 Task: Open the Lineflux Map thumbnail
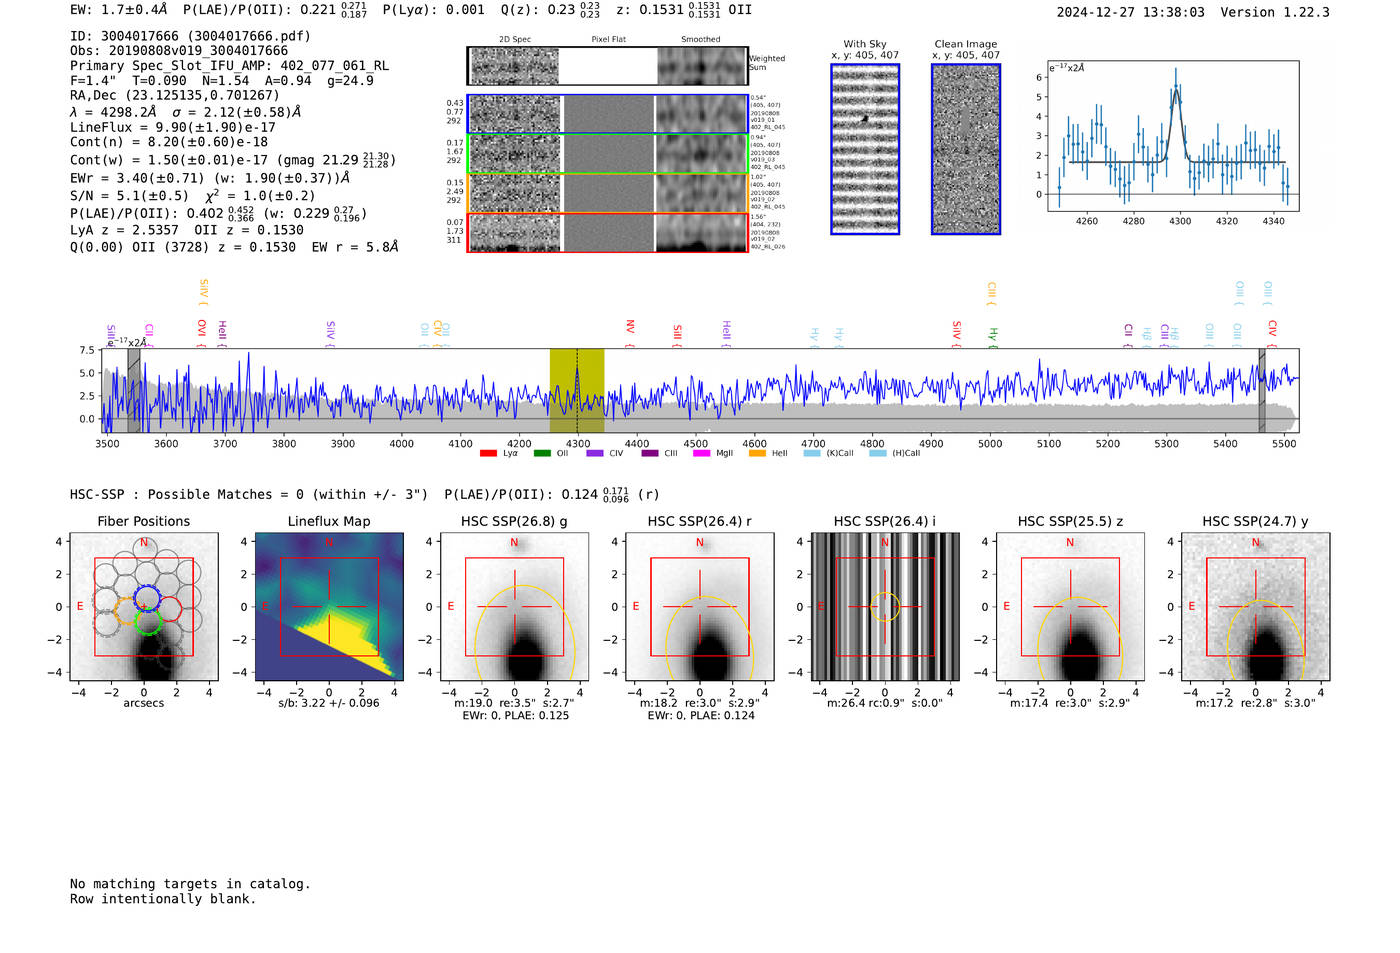(x=329, y=607)
